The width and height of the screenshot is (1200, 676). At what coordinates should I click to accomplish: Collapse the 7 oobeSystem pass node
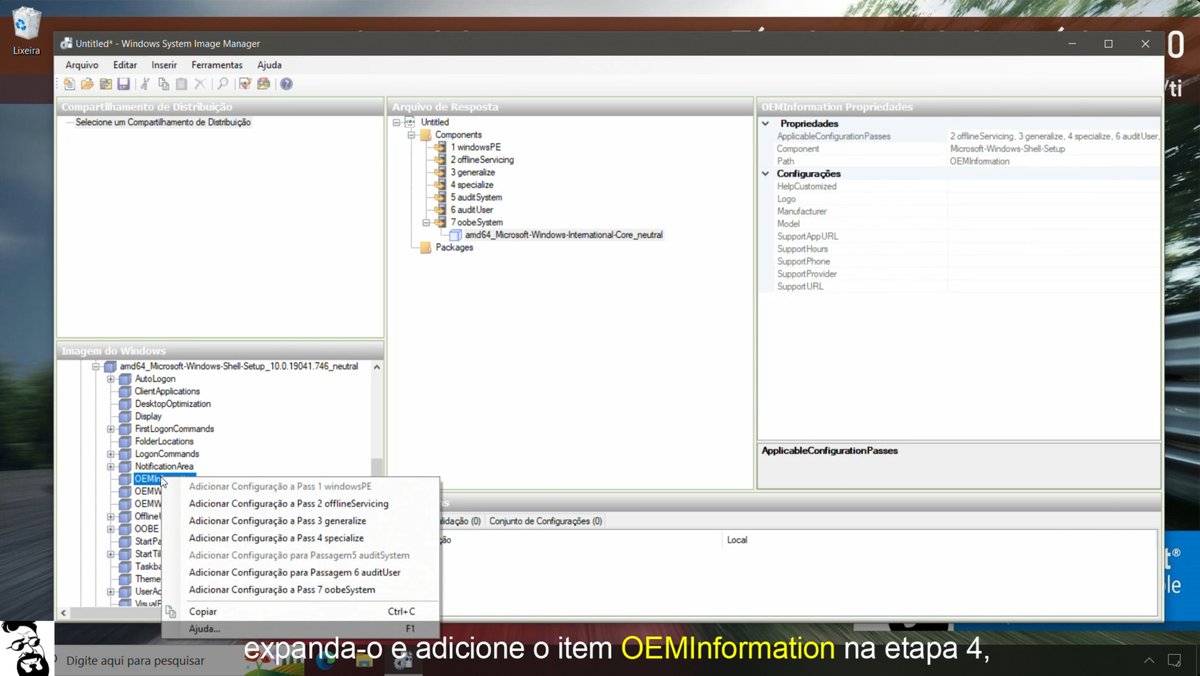(x=426, y=222)
